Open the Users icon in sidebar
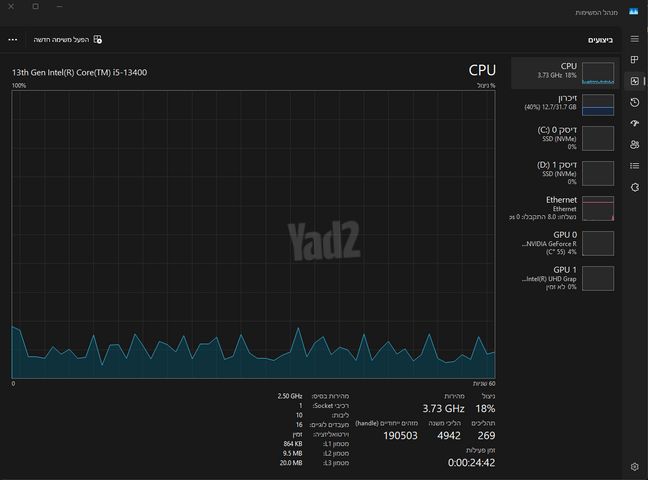Screen dimensions: 648x480 click(x=635, y=144)
